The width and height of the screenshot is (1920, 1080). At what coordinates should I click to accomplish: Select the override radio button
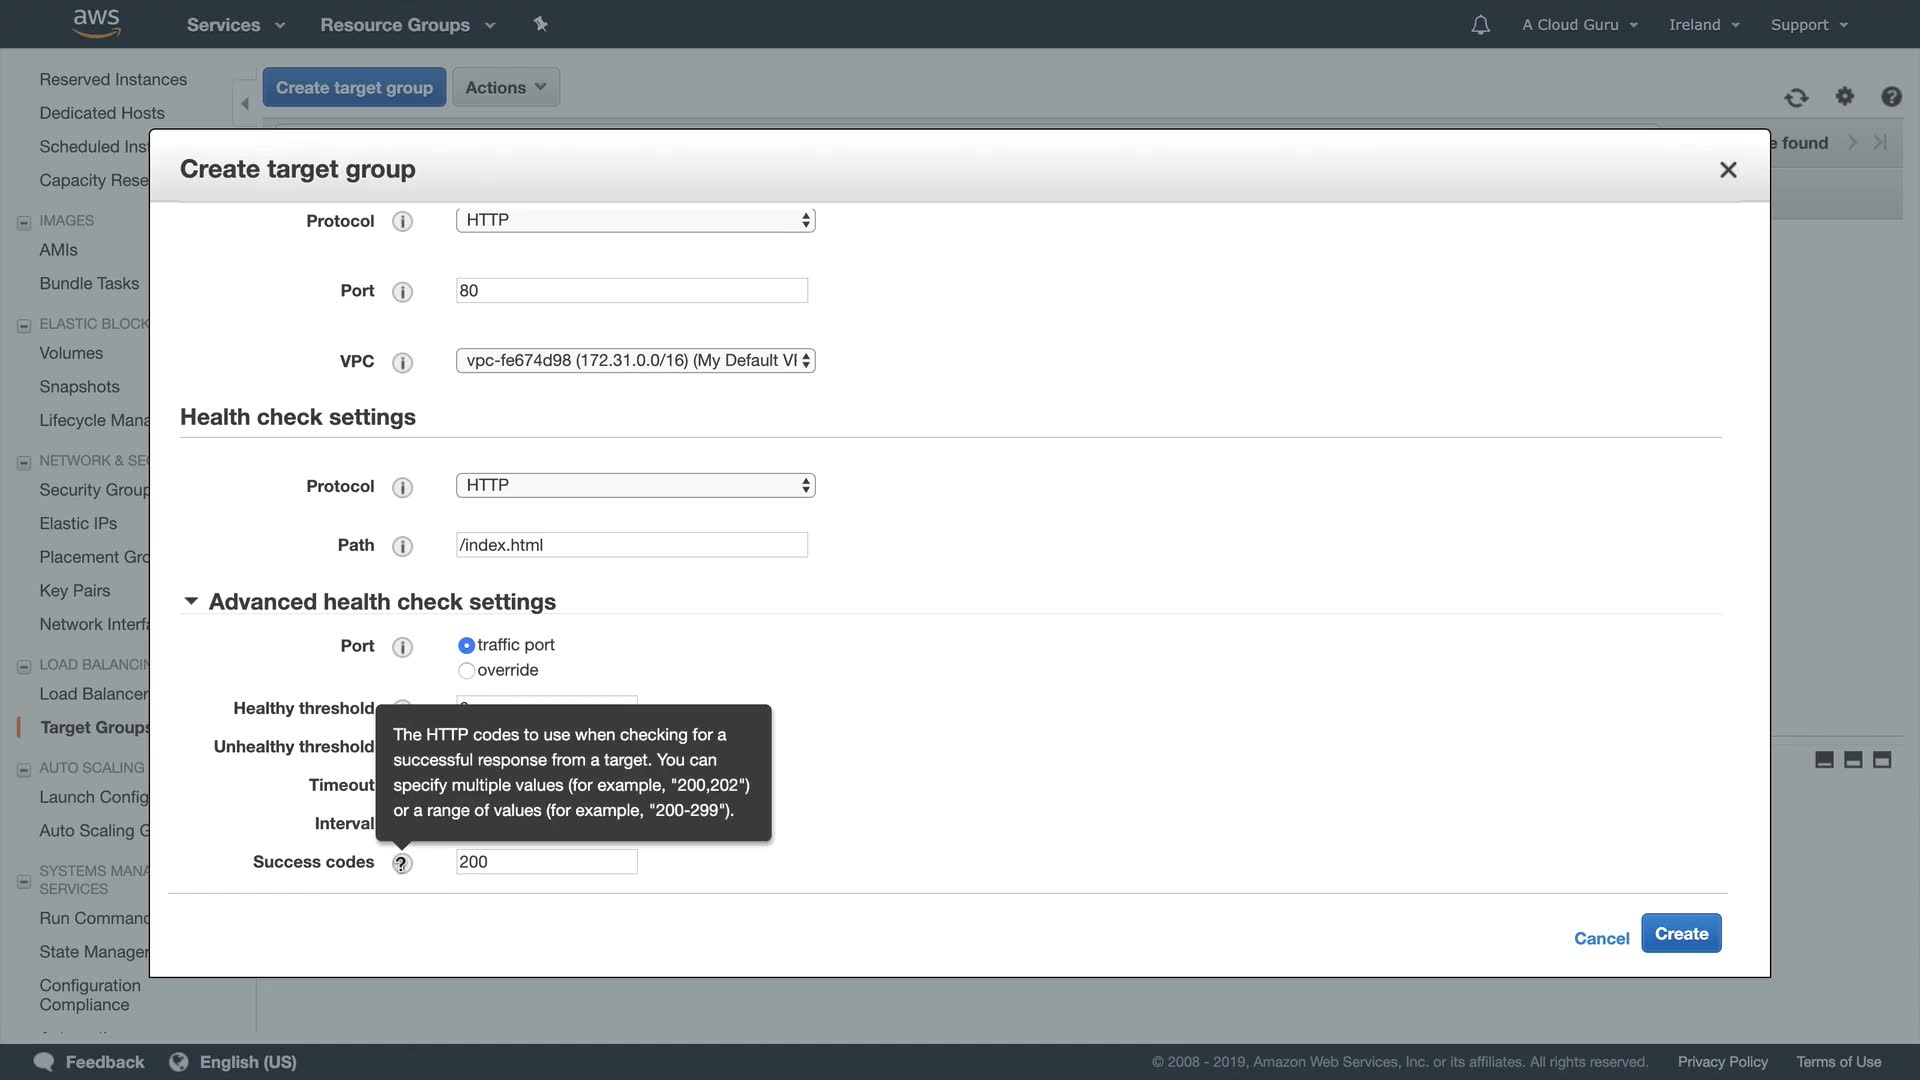pos(466,670)
